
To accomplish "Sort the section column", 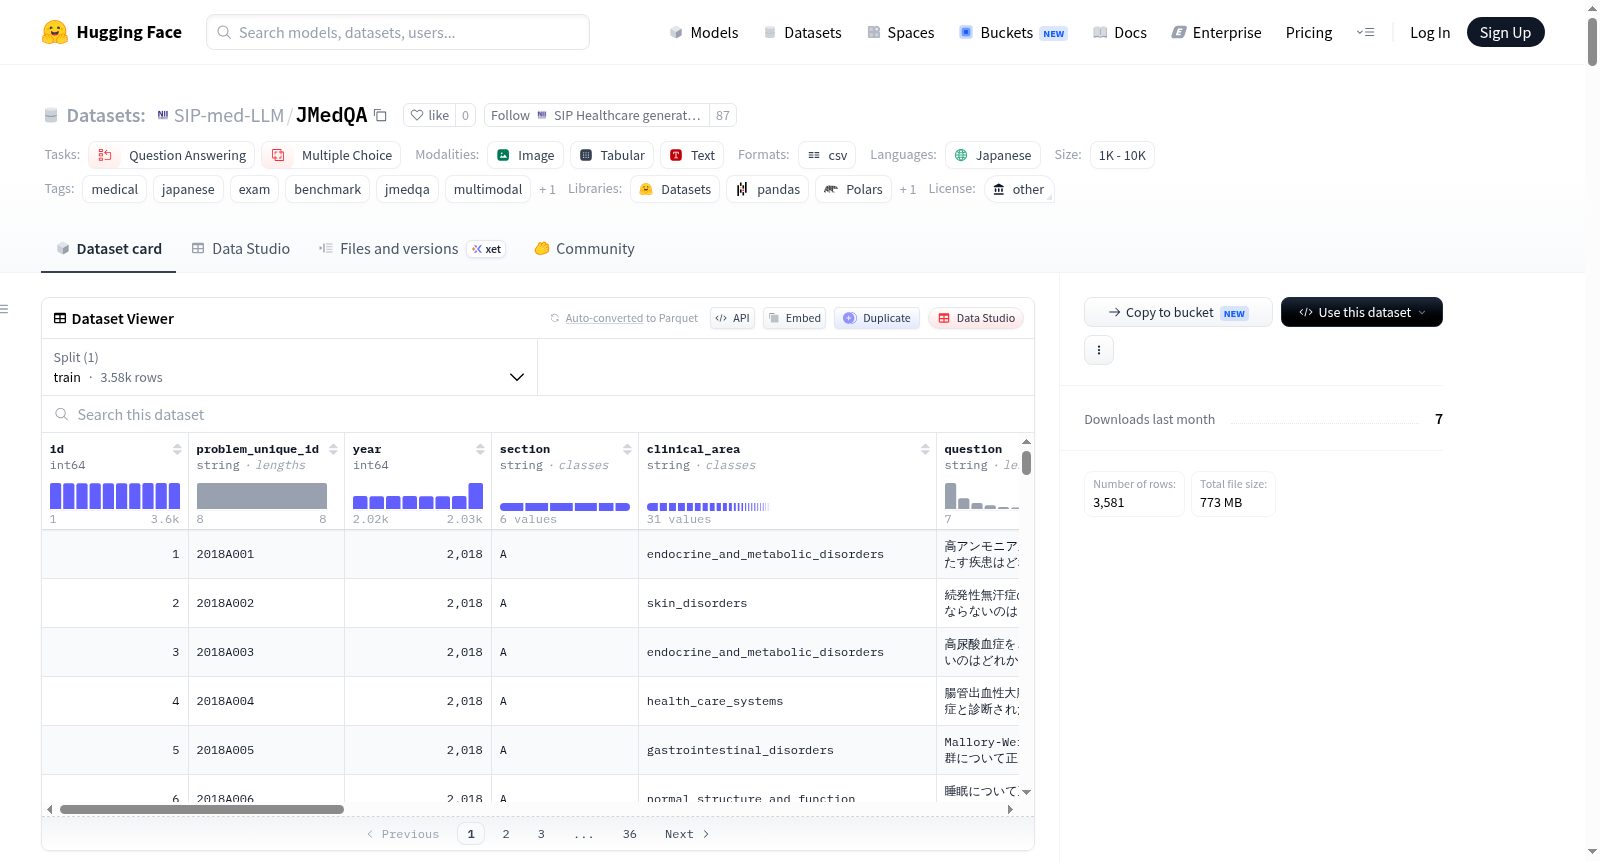I will pos(627,449).
